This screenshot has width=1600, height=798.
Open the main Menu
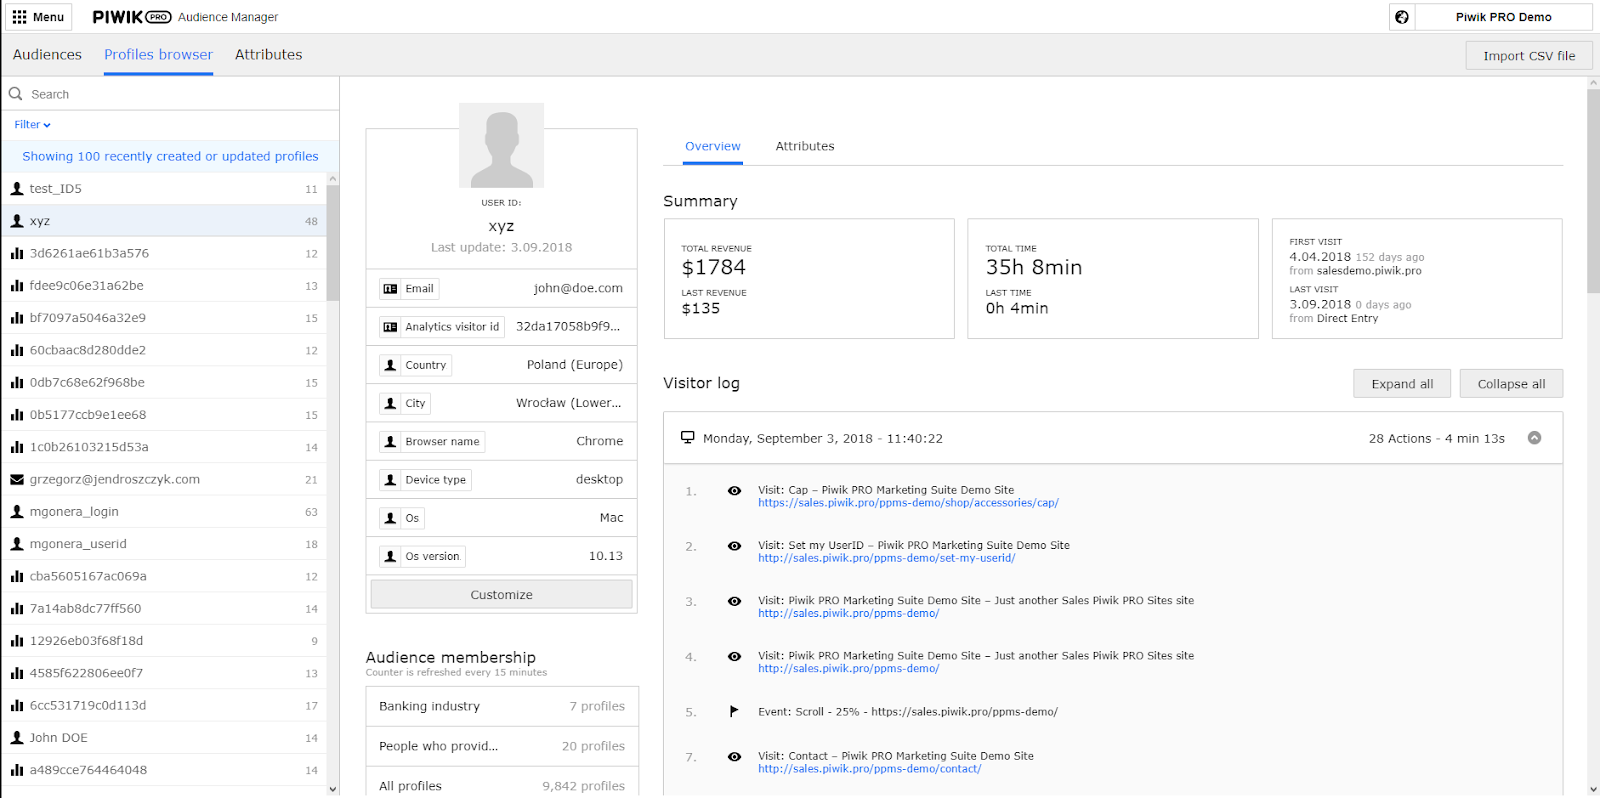point(38,17)
